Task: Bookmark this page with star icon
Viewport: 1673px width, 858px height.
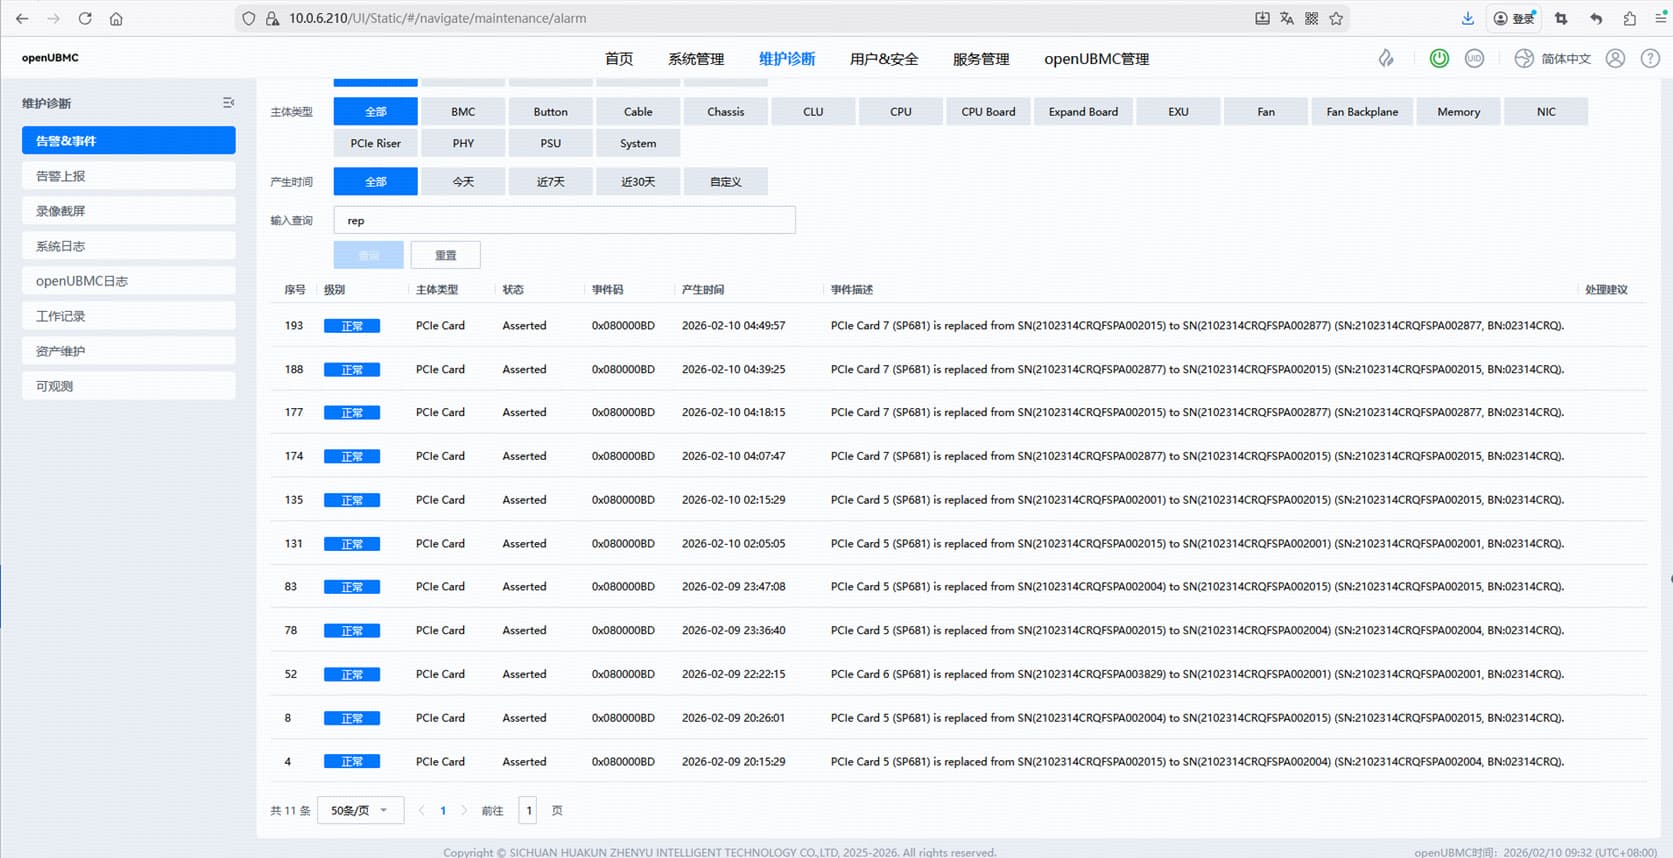Action: pos(1336,18)
